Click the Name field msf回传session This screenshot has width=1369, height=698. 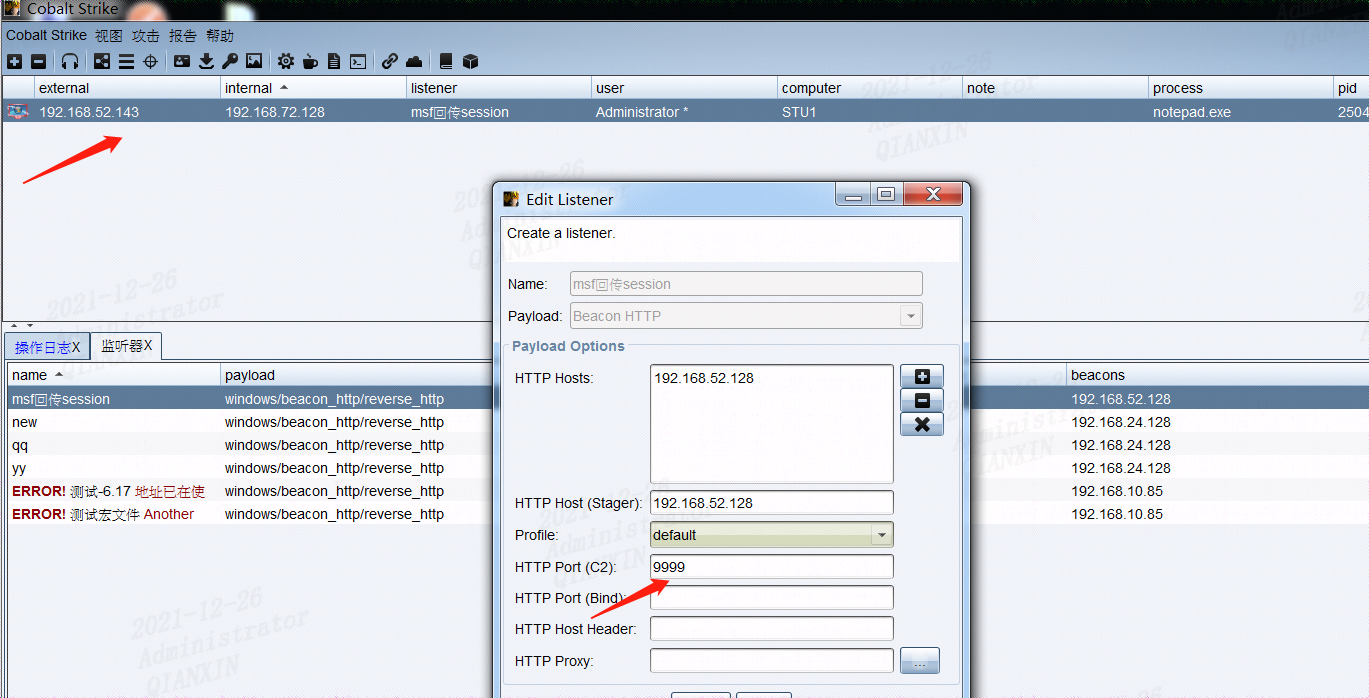[745, 284]
